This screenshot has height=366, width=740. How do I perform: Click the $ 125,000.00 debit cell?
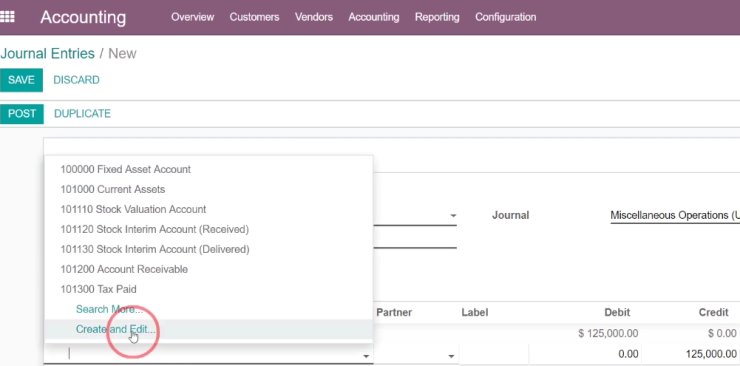[608, 334]
